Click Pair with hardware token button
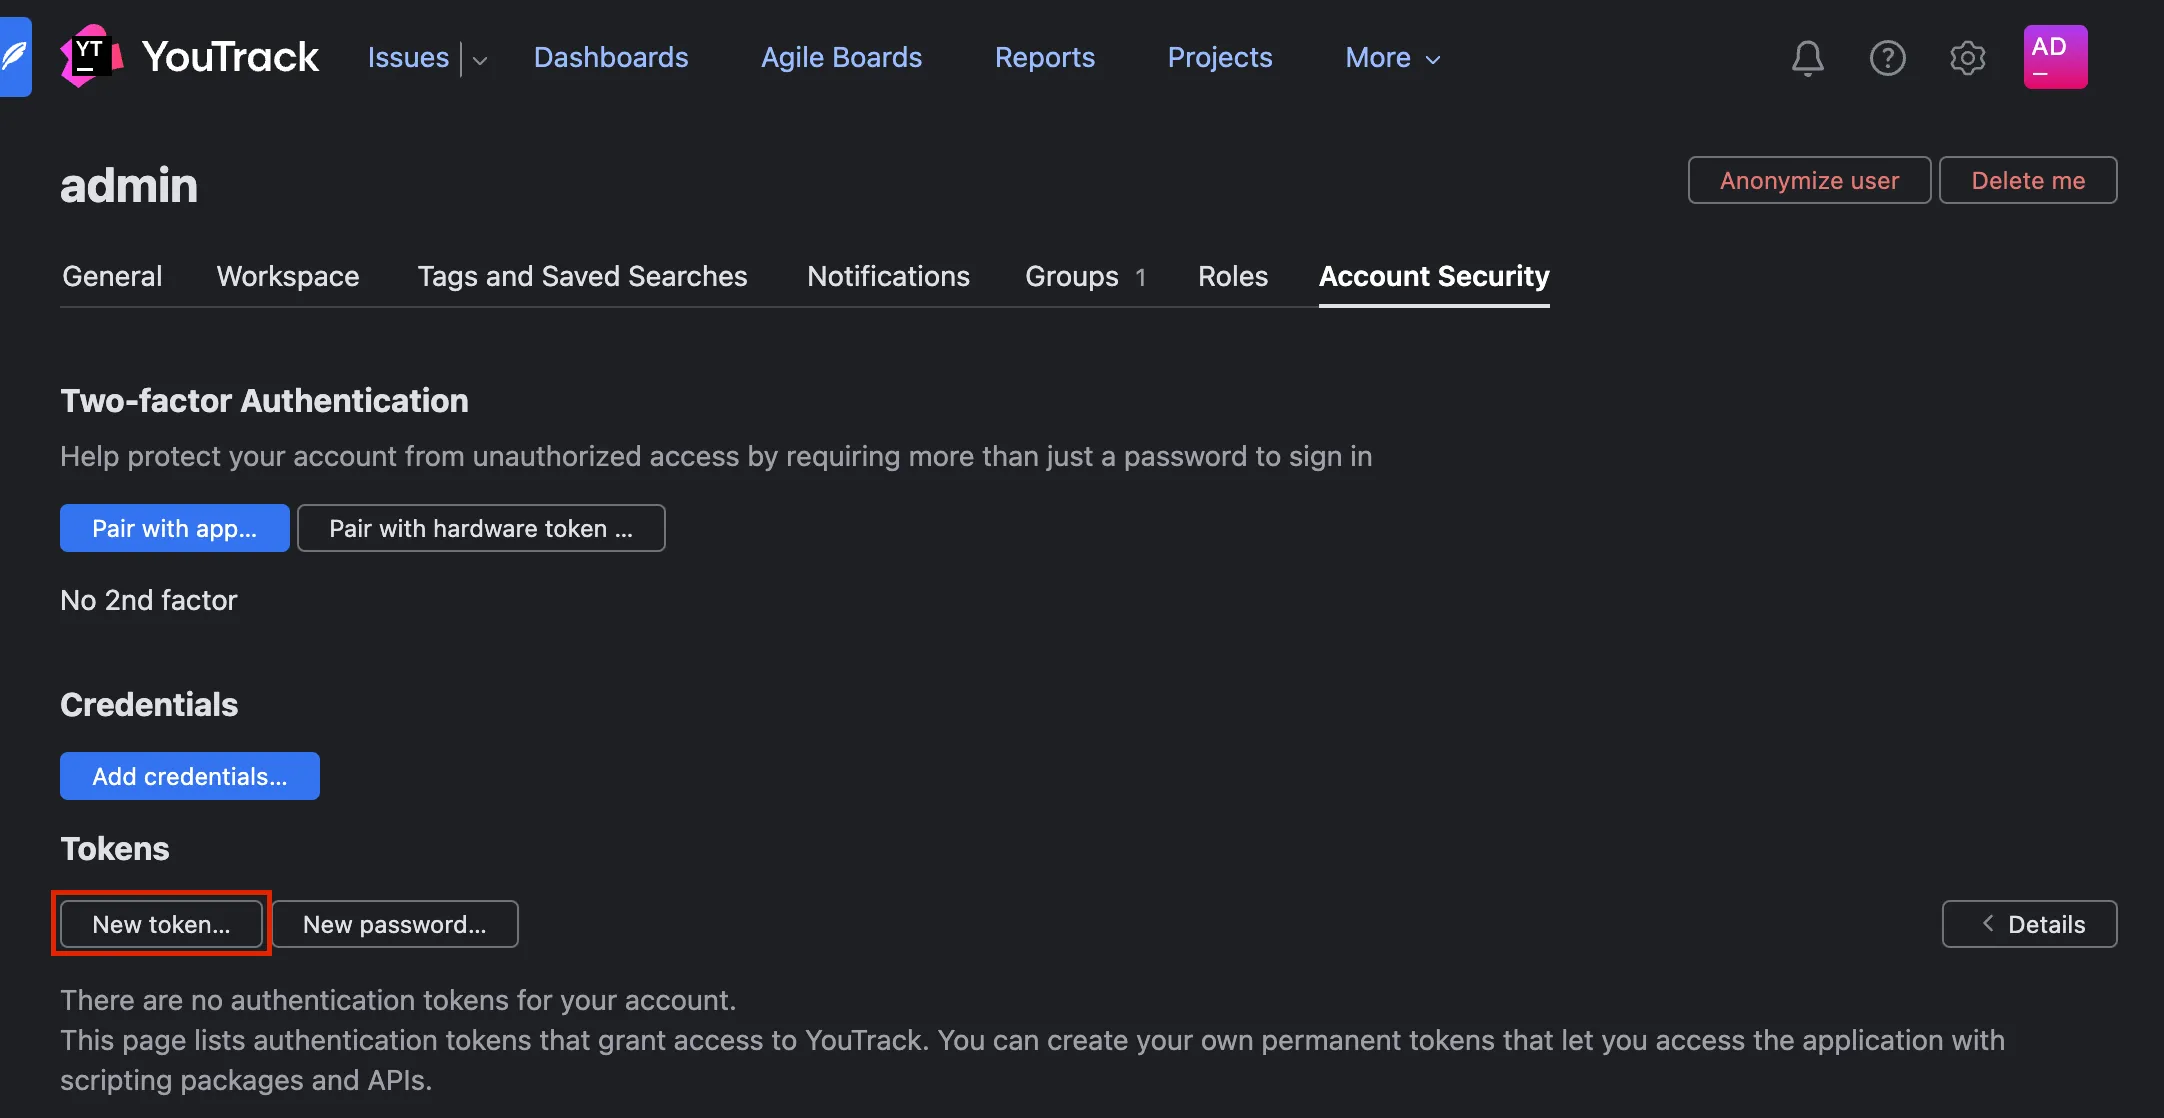The height and width of the screenshot is (1118, 2164). click(481, 528)
